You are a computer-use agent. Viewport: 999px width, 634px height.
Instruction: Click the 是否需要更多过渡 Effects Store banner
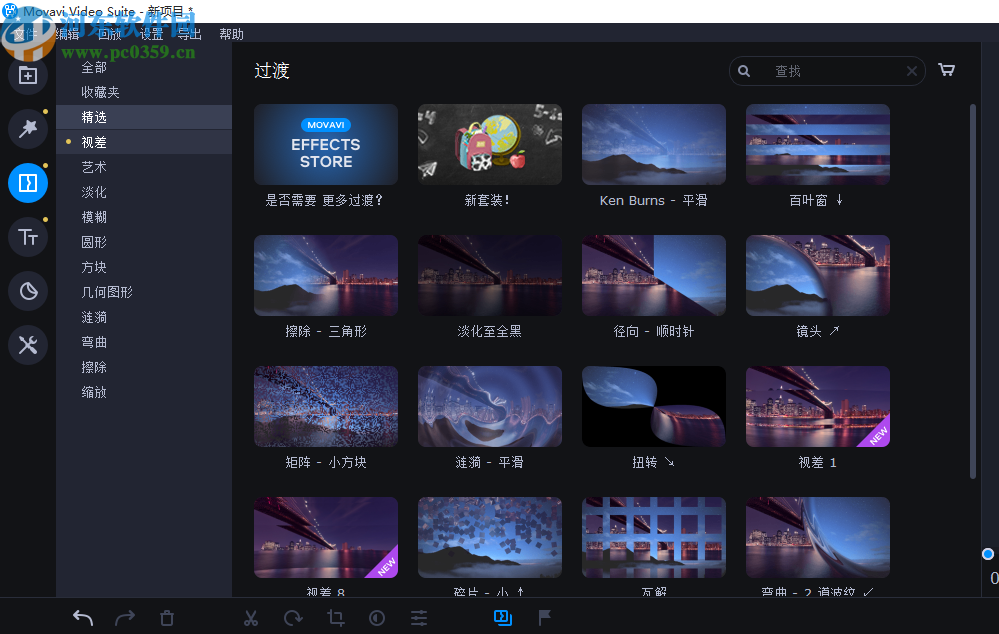point(325,144)
